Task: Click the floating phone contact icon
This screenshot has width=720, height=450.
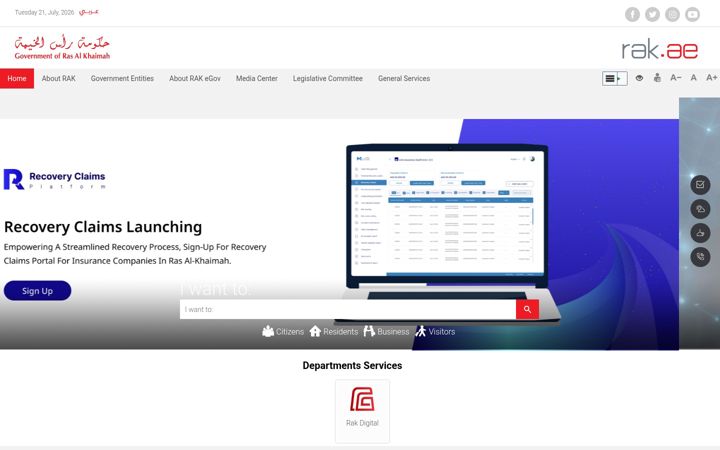Action: 700,257
